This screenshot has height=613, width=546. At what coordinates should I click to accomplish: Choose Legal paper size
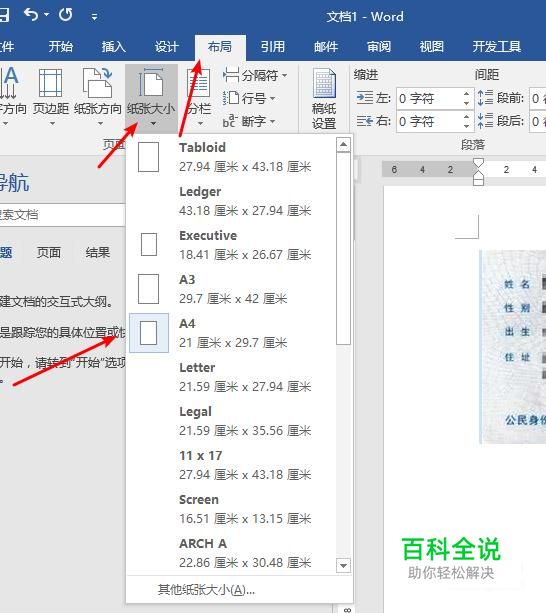(231, 421)
